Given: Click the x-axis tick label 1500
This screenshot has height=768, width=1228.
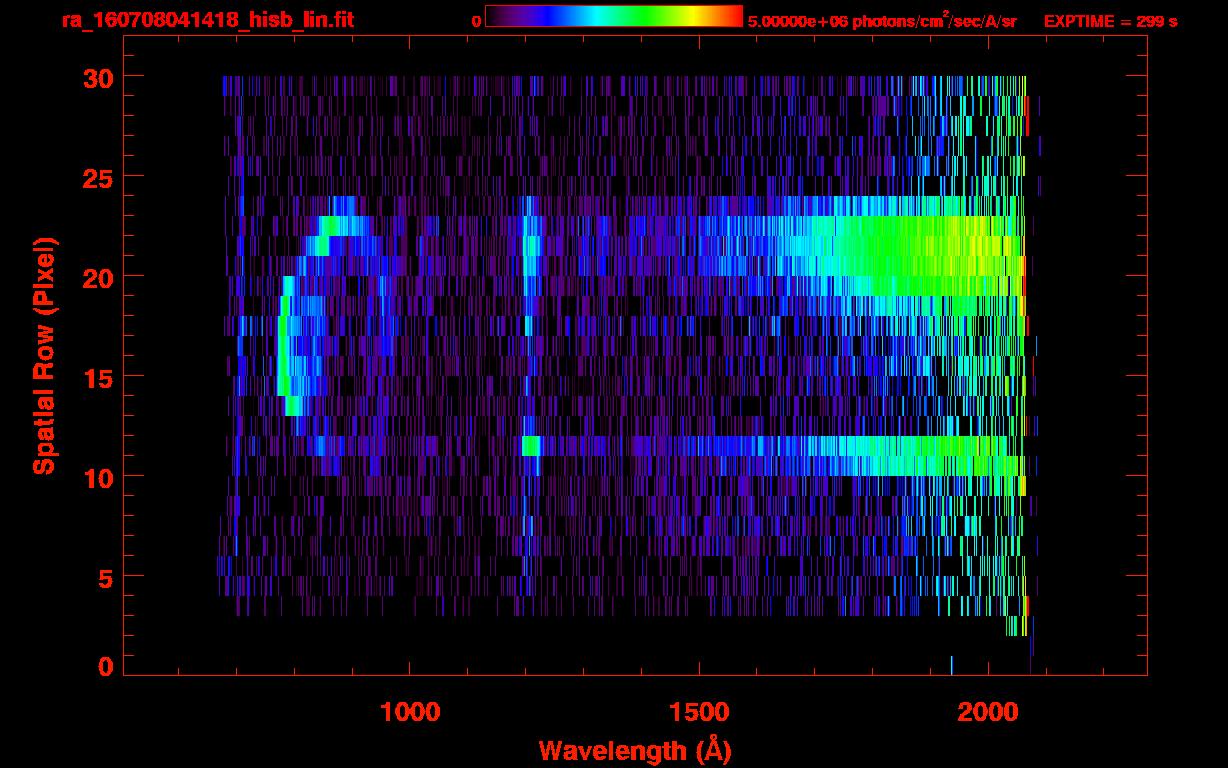Looking at the screenshot, I should point(698,711).
